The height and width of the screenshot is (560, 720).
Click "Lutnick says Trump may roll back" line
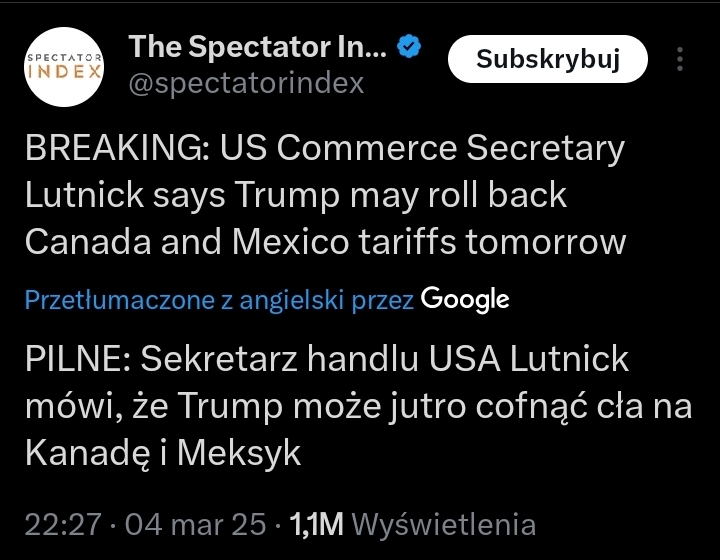pyautogui.click(x=295, y=195)
